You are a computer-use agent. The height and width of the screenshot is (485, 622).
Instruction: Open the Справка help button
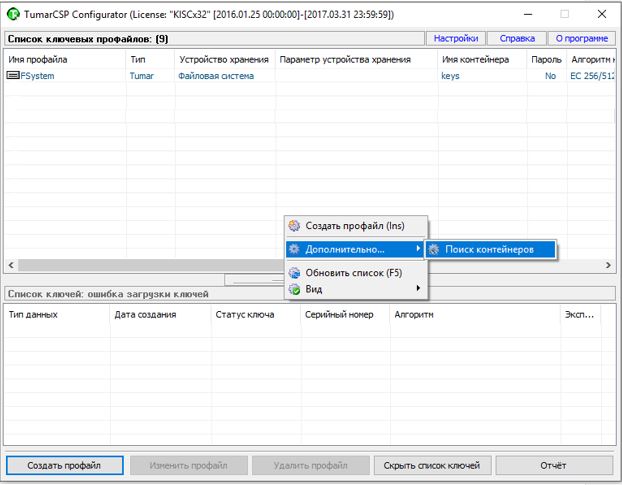516,38
